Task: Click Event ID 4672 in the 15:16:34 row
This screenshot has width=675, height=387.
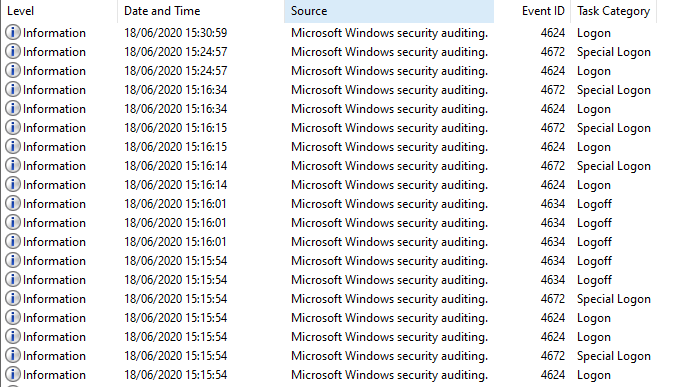Action: pos(553,90)
